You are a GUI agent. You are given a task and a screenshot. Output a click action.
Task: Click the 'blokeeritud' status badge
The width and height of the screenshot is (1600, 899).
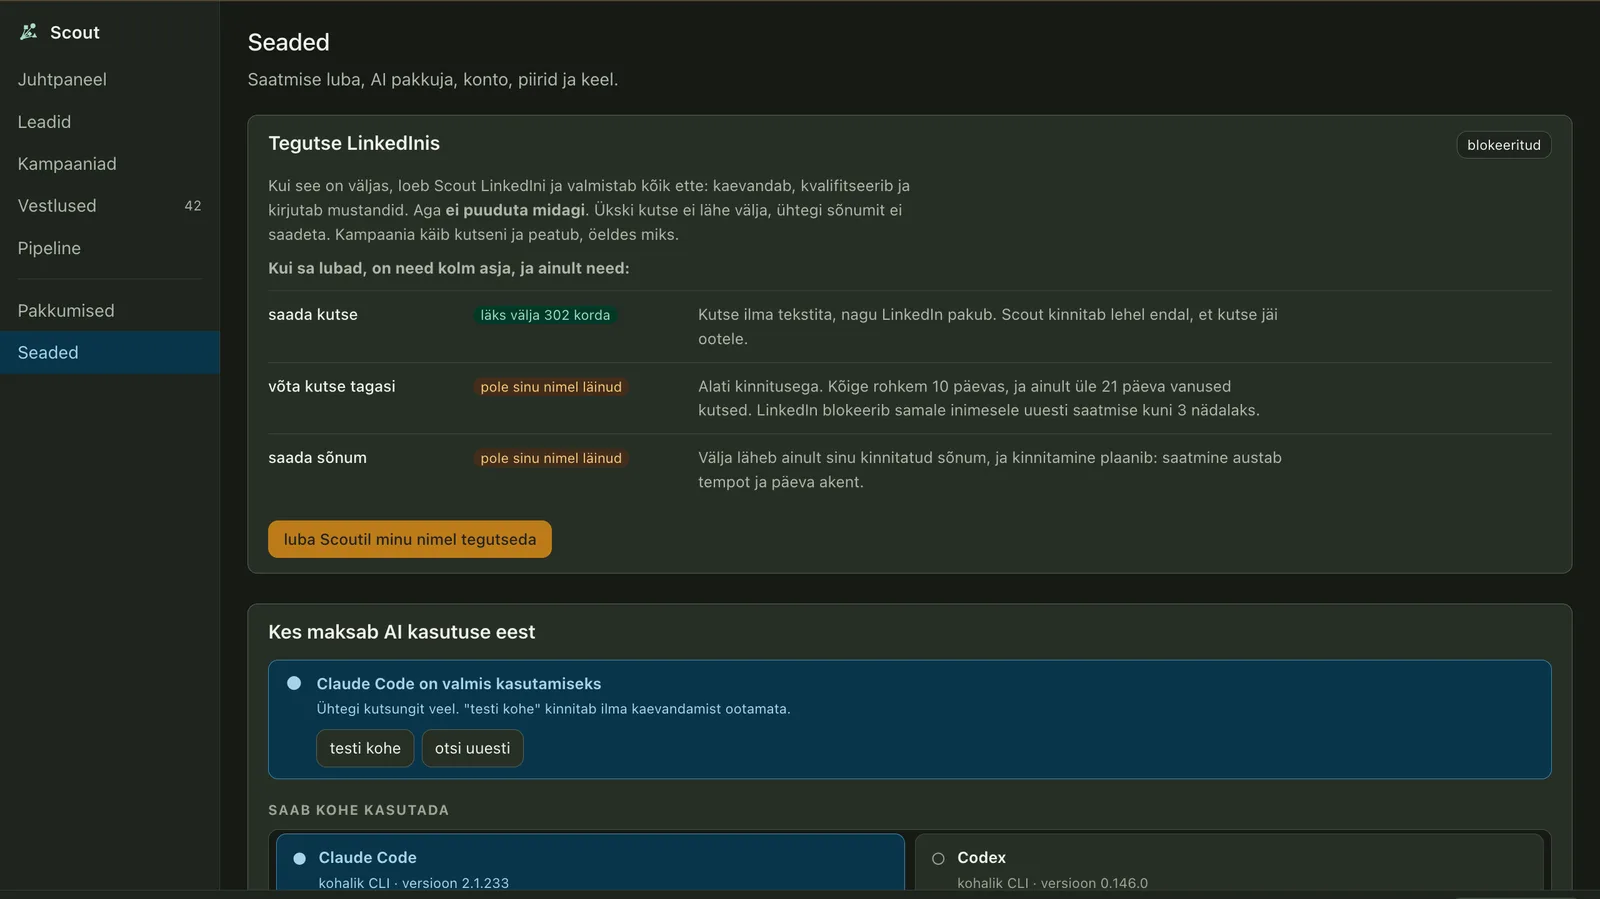(x=1504, y=145)
